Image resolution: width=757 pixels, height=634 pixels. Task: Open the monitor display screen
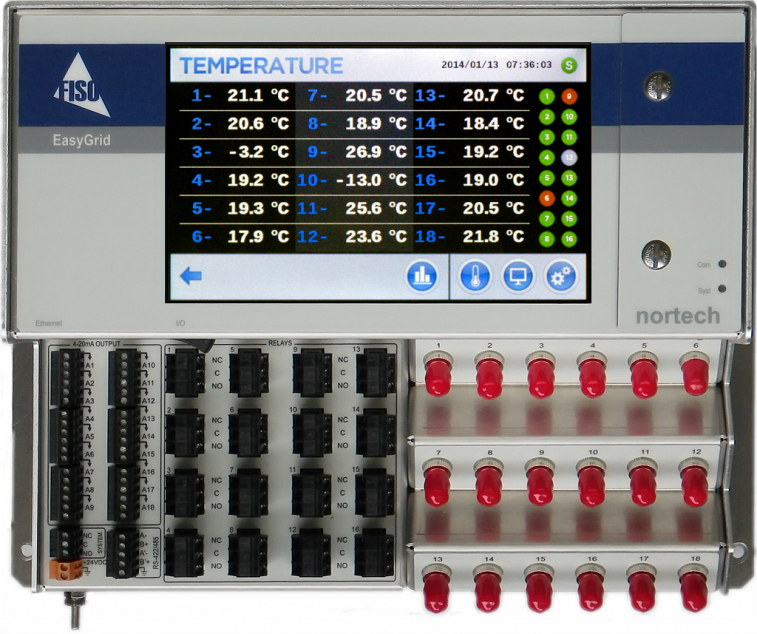point(518,277)
